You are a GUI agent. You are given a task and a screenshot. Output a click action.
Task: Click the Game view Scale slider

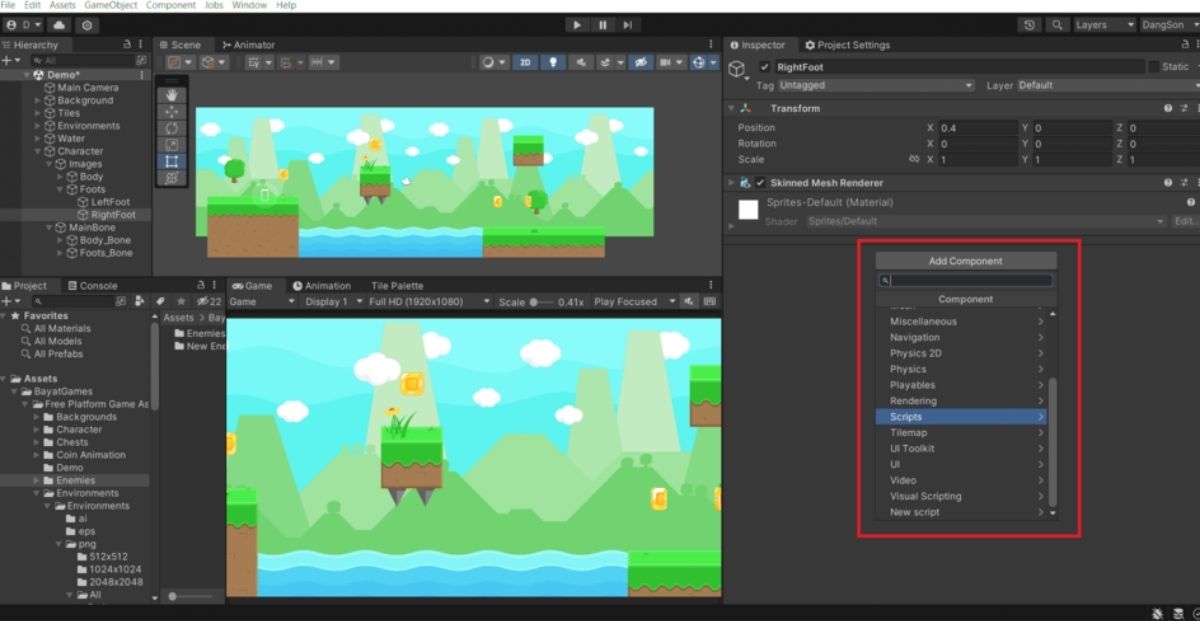(x=535, y=302)
